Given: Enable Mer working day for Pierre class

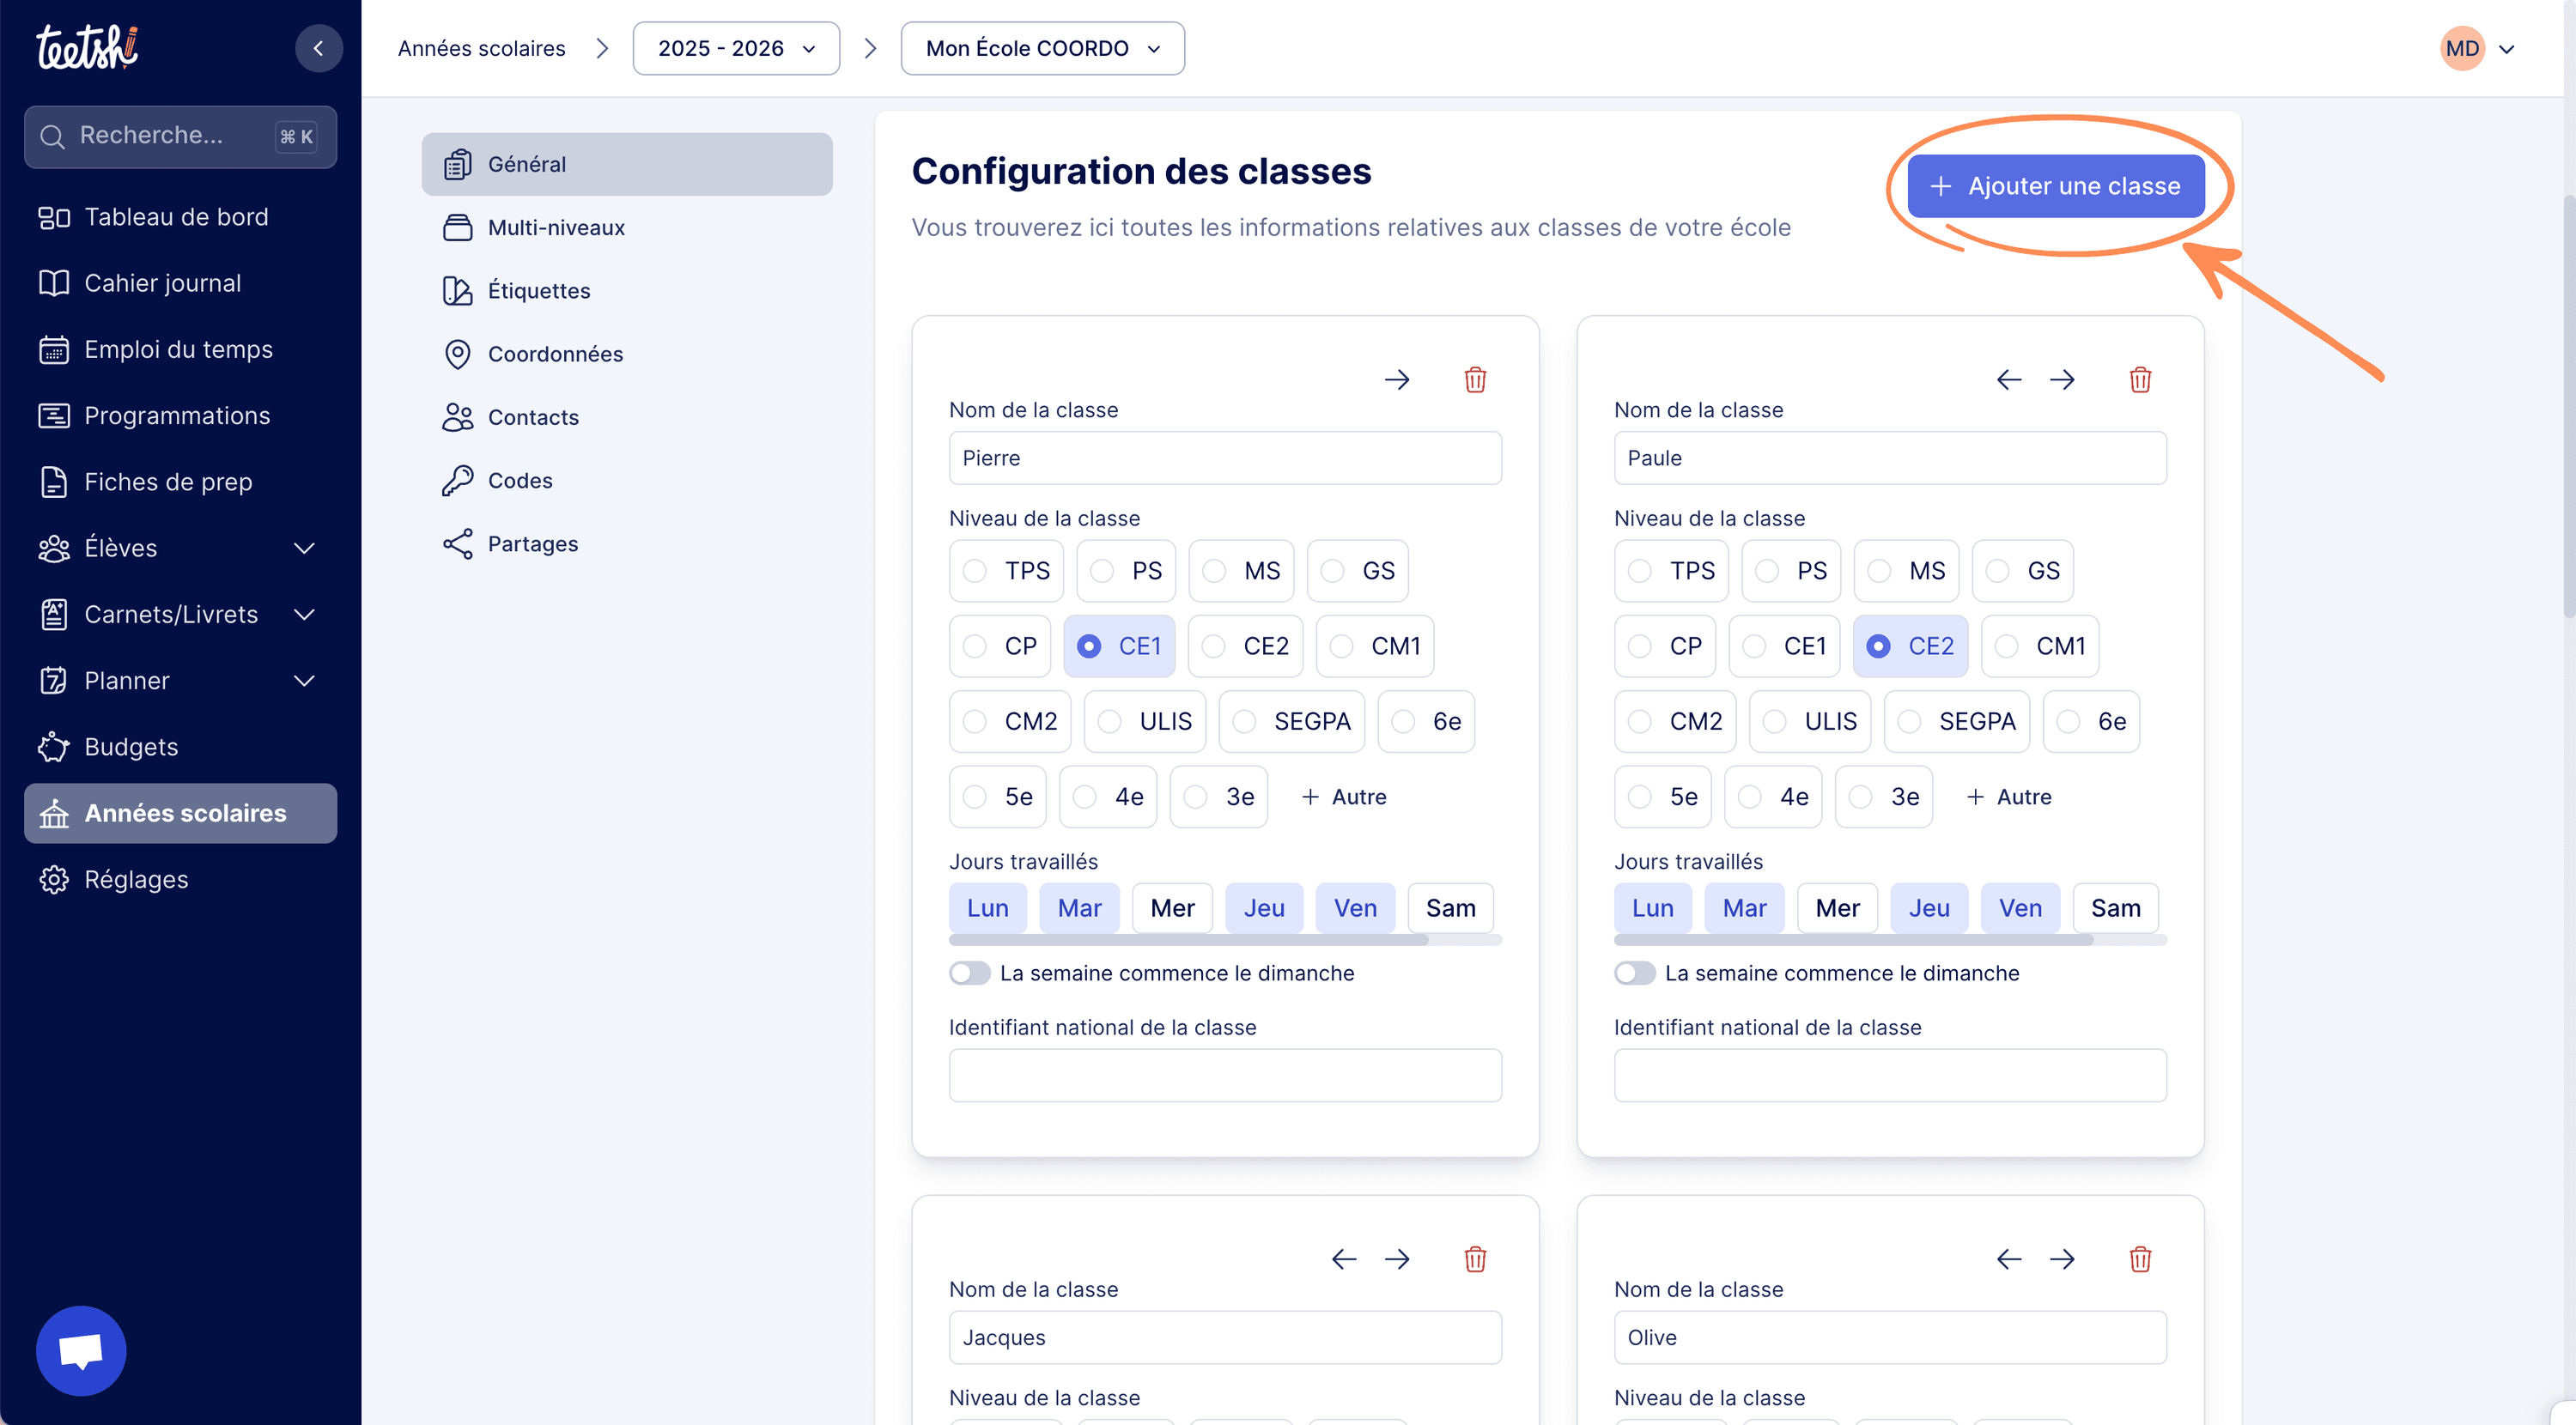Looking at the screenshot, I should point(1172,908).
